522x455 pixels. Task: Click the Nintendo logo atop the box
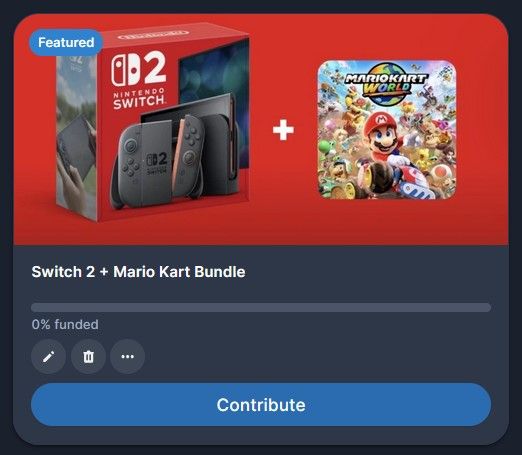point(154,34)
